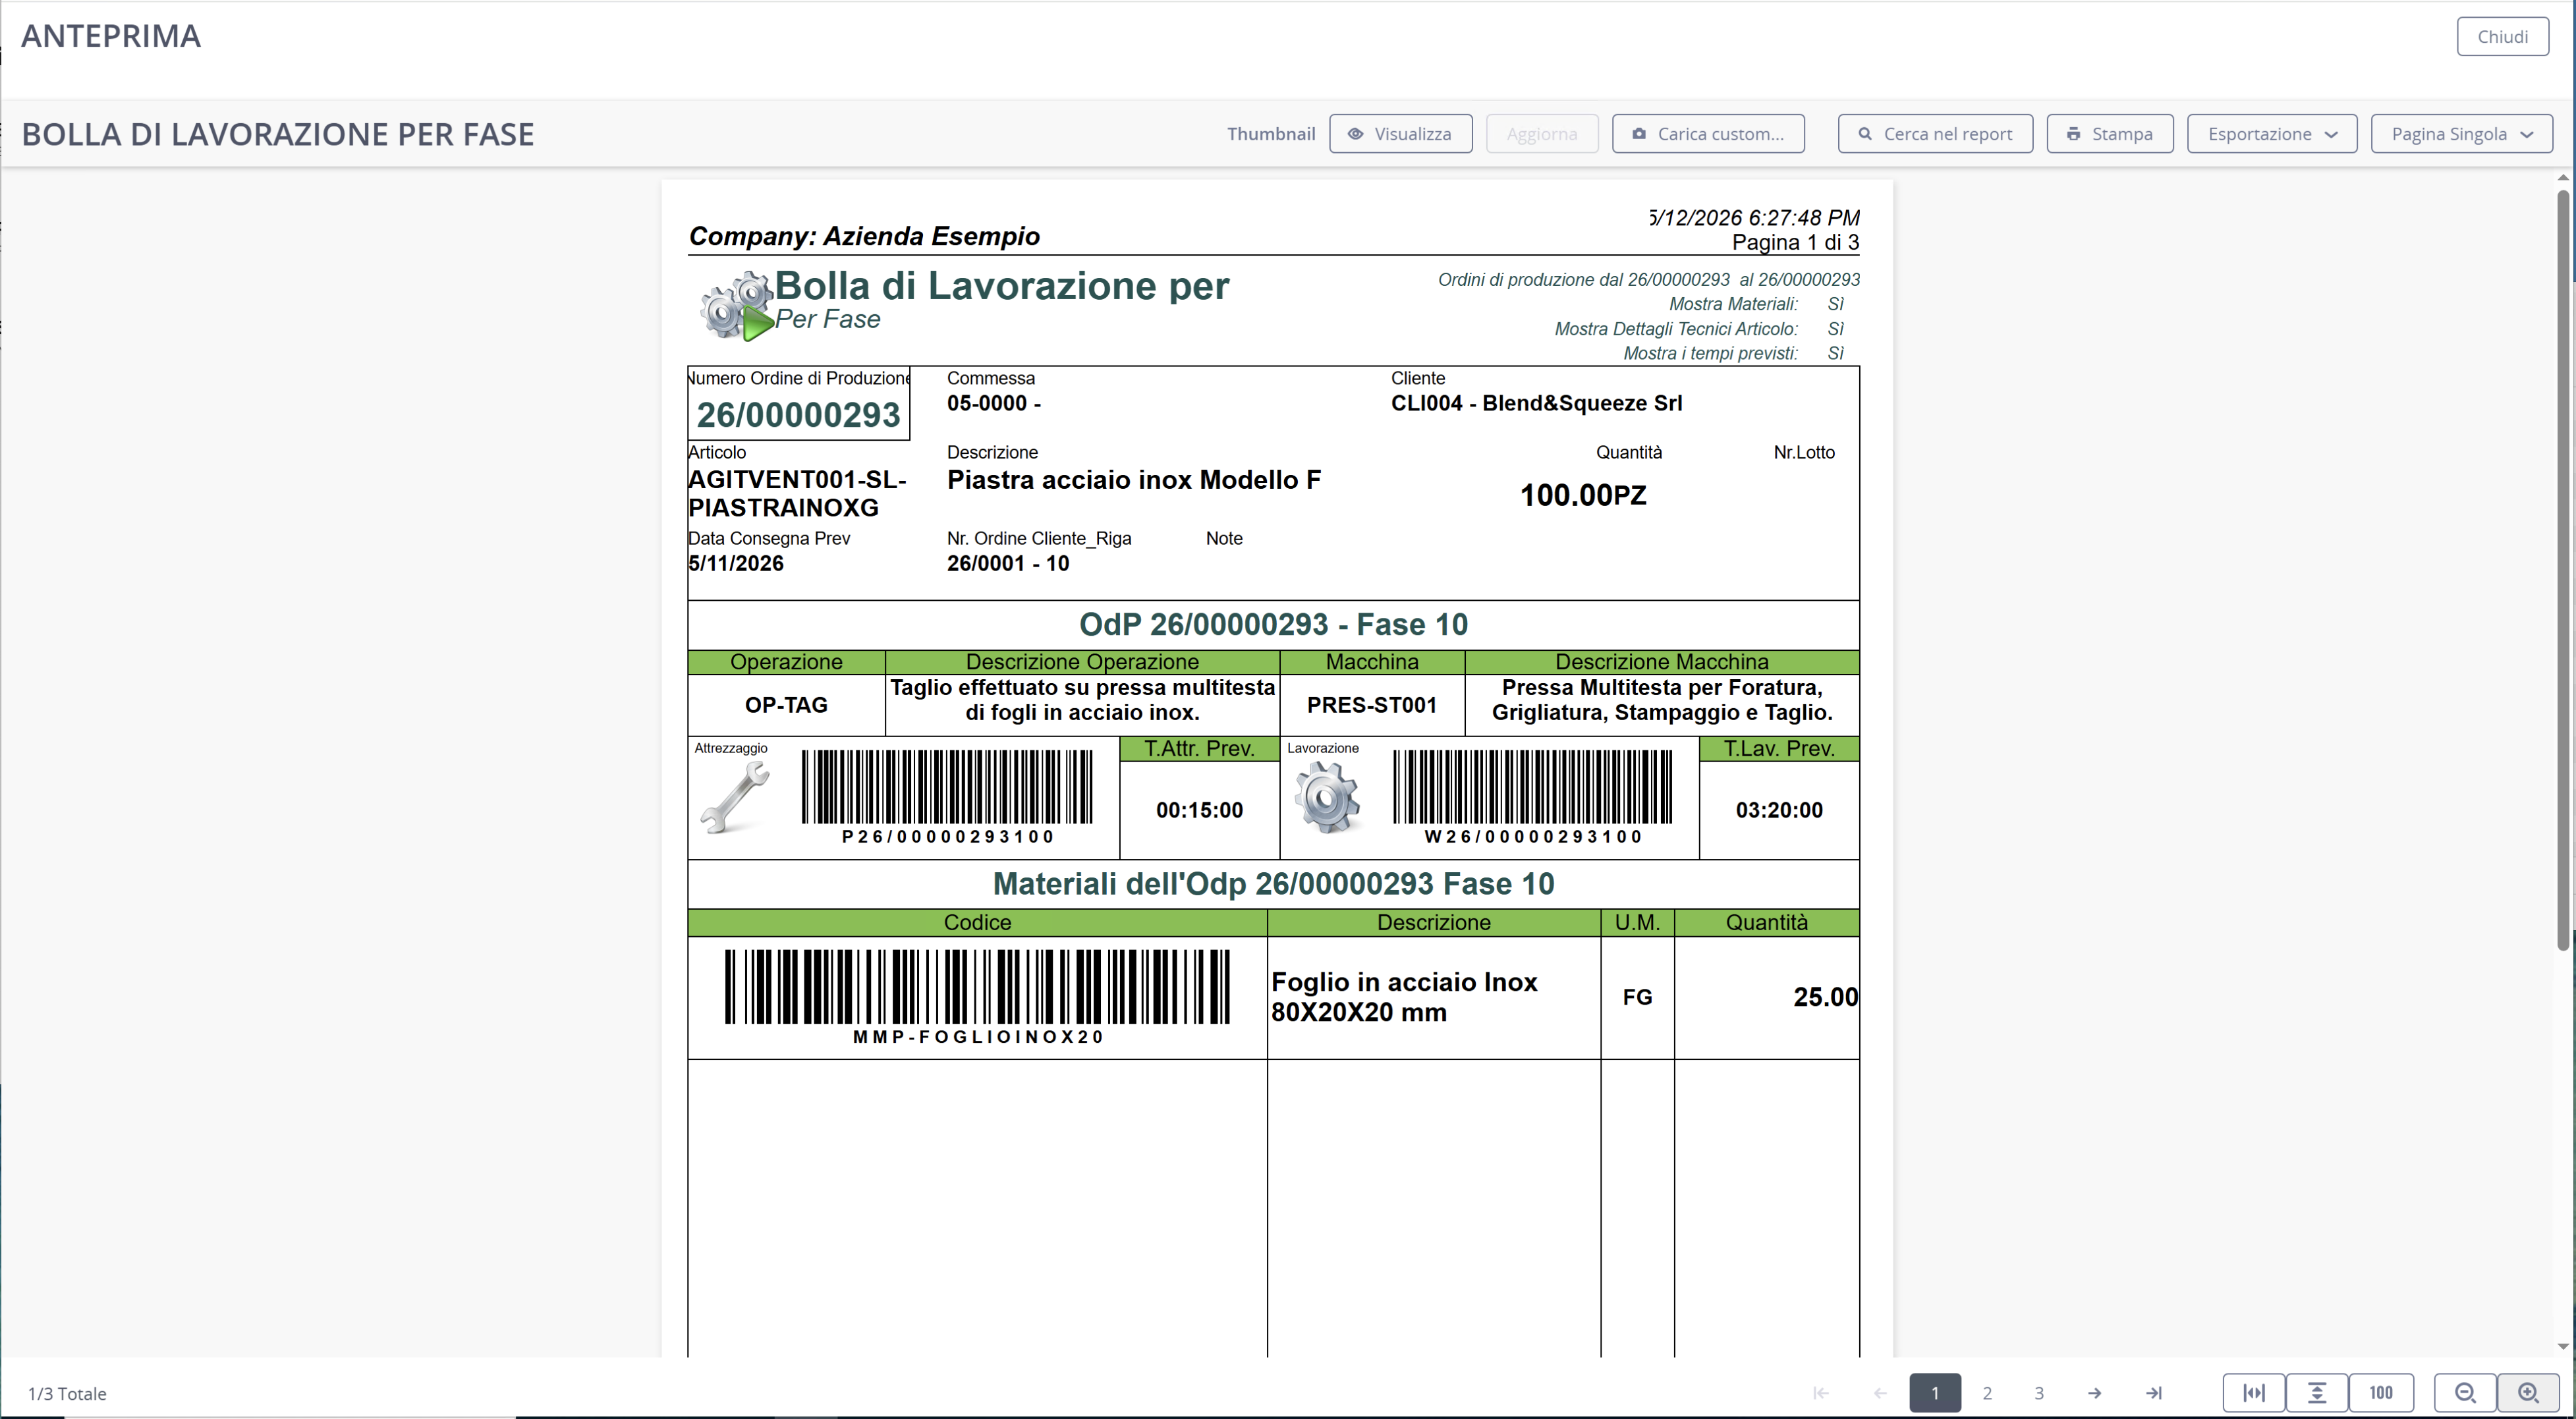Viewport: 2576px width, 1419px height.
Task: Click fit to page height icon
Action: [2317, 1393]
